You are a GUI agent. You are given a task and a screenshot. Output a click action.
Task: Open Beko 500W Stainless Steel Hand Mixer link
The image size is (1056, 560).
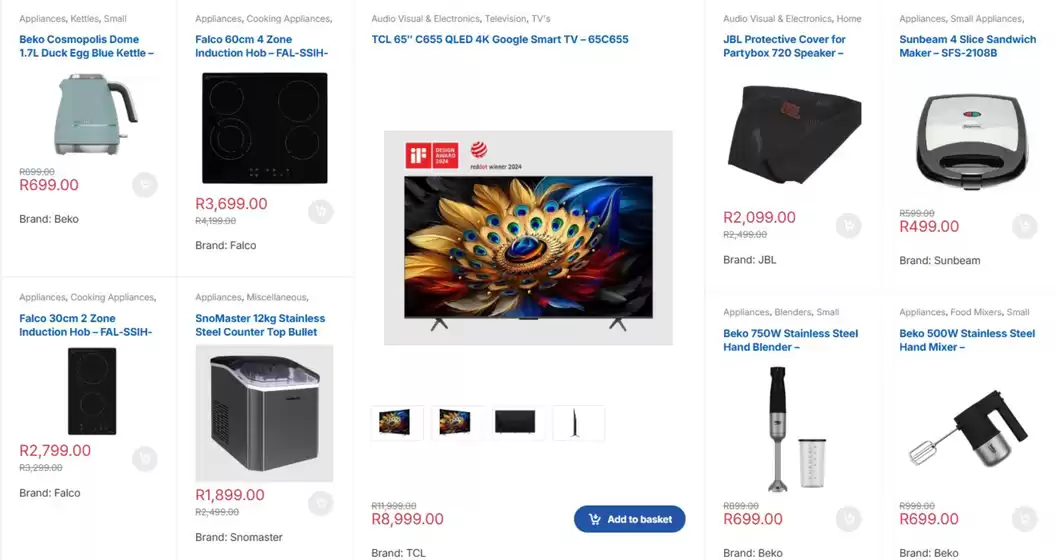[966, 340]
